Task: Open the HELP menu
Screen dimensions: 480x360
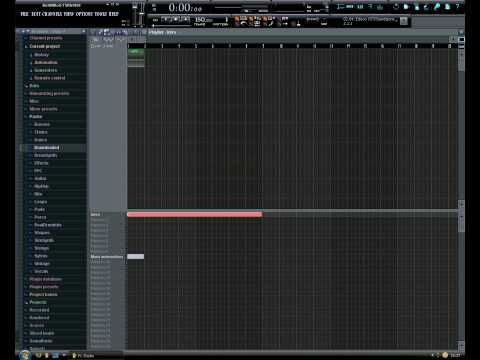Action: click(x=114, y=14)
